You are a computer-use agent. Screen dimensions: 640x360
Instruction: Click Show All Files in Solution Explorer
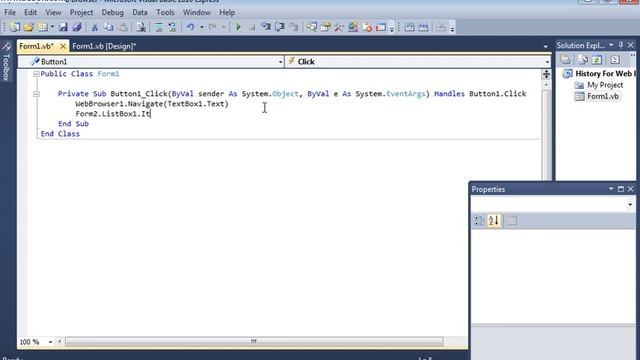583,60
